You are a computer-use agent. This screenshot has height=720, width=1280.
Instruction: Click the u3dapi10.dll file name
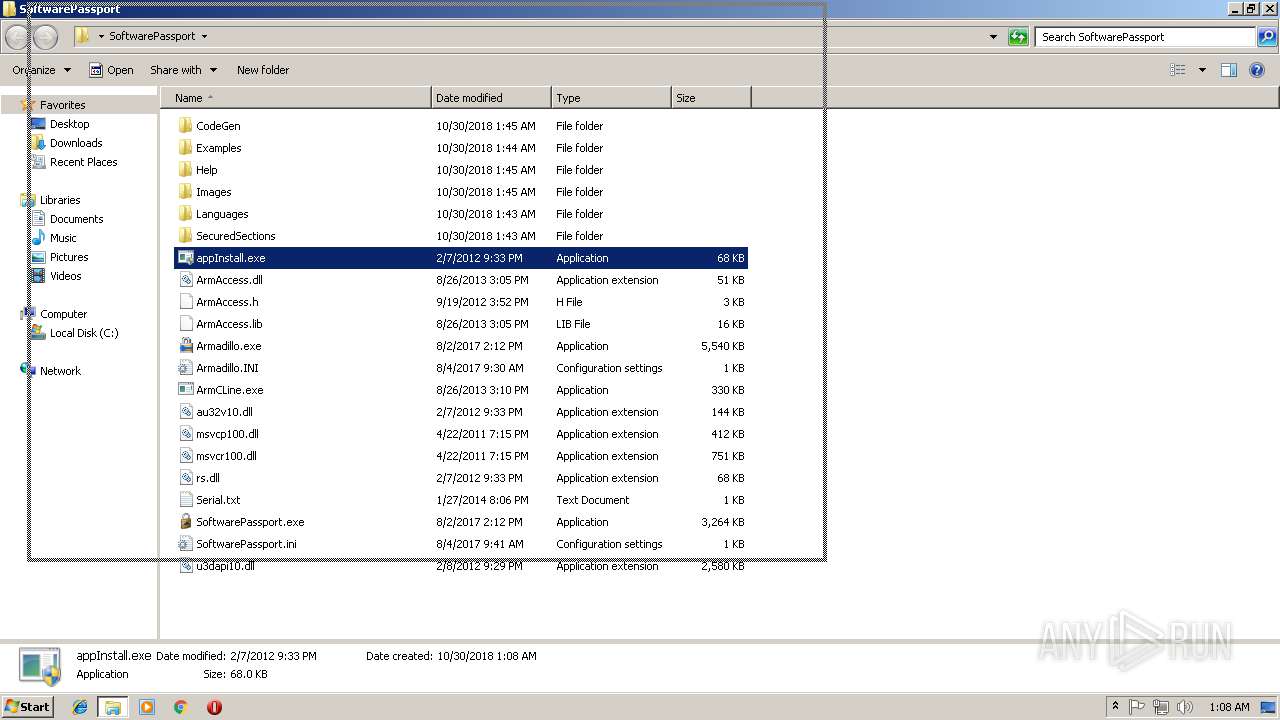click(x=225, y=566)
